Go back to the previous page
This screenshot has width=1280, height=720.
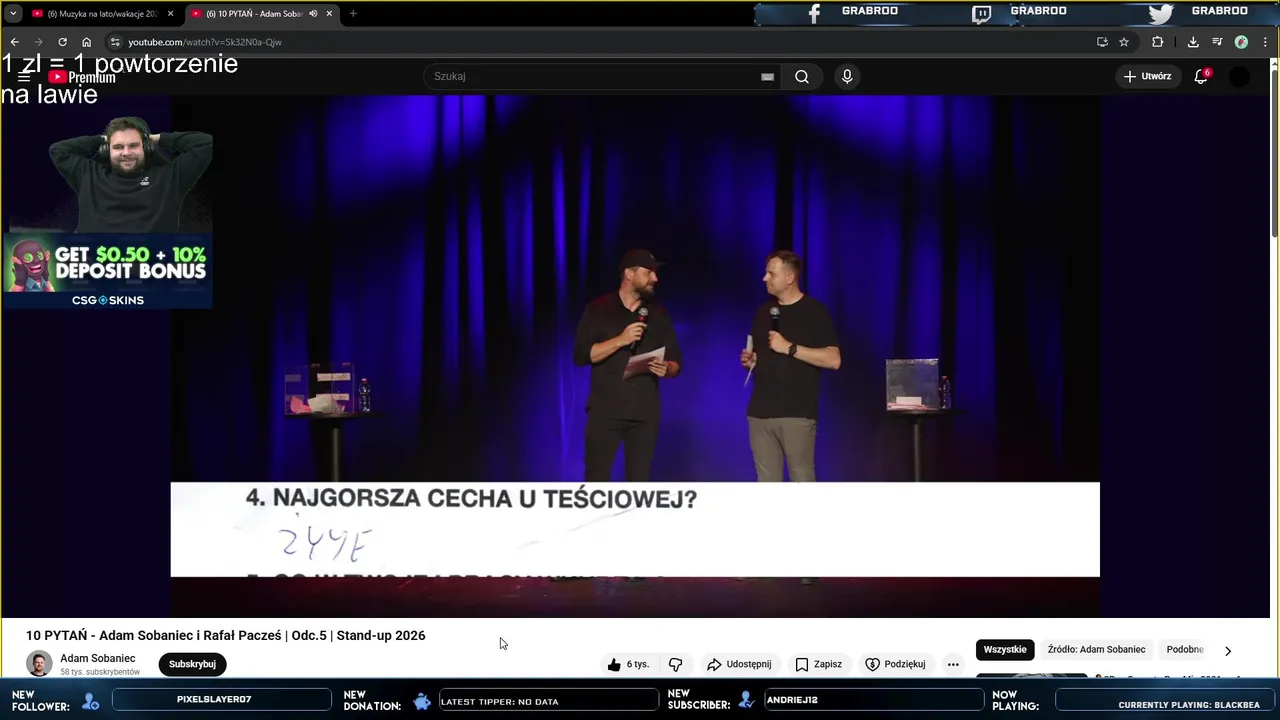click(x=14, y=42)
